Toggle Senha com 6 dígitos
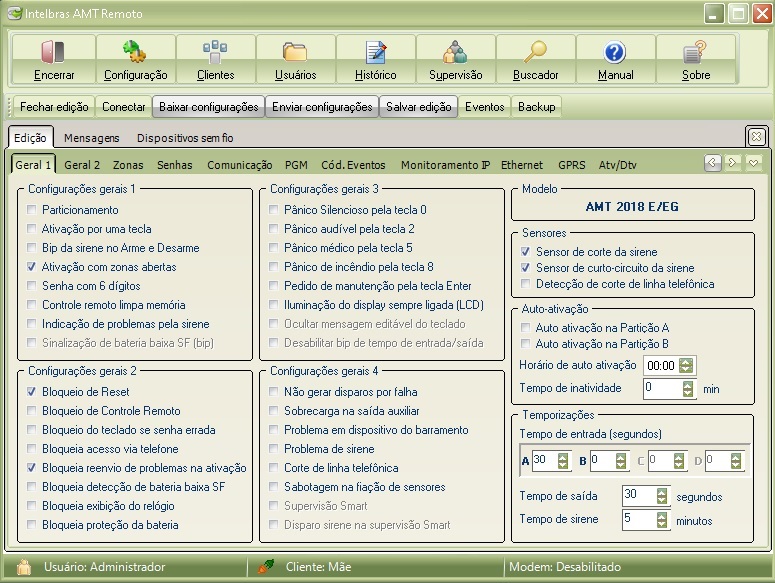The height and width of the screenshot is (583, 775). tap(32, 285)
